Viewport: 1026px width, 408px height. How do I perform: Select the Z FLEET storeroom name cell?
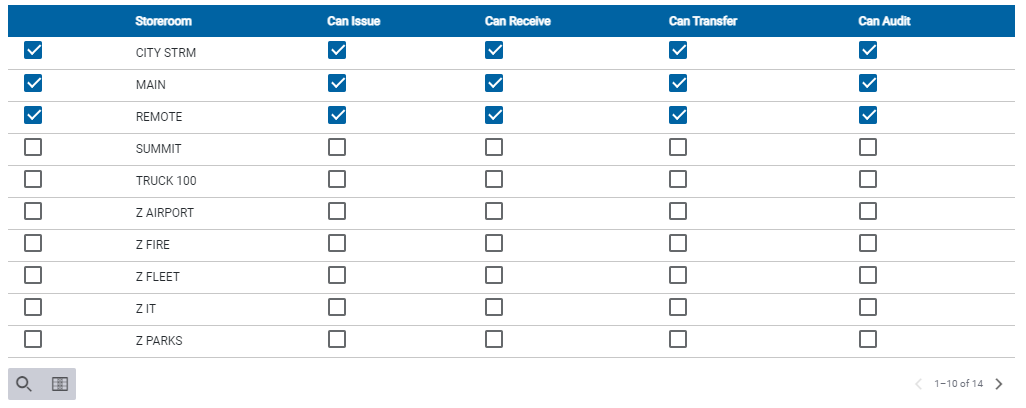[158, 277]
